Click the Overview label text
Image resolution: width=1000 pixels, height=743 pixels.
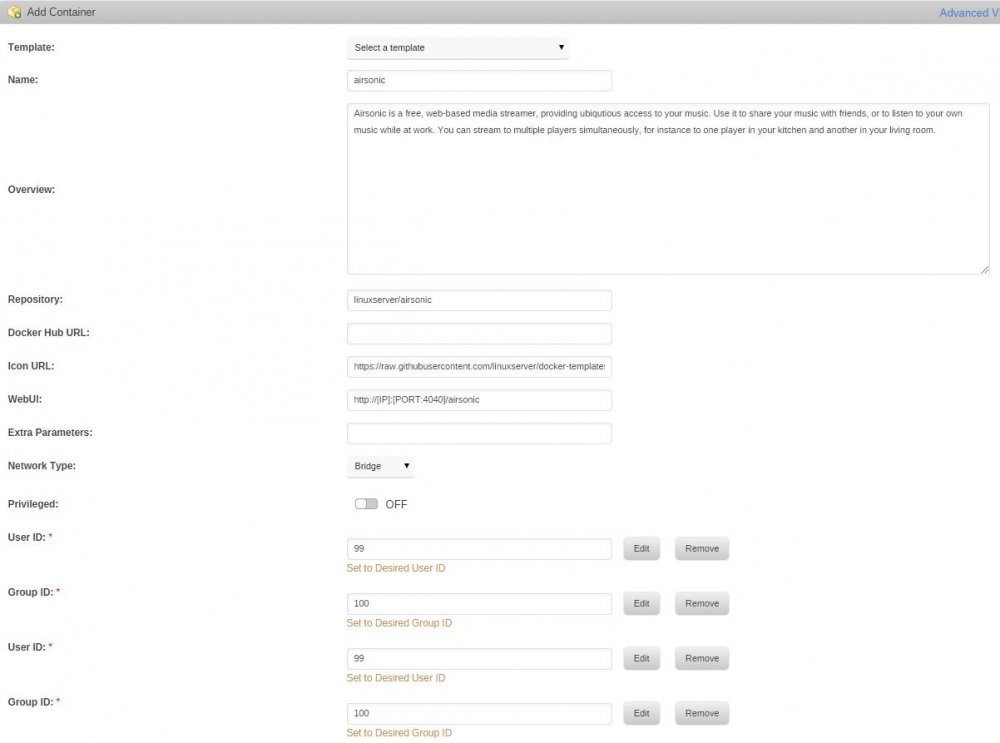[31, 189]
